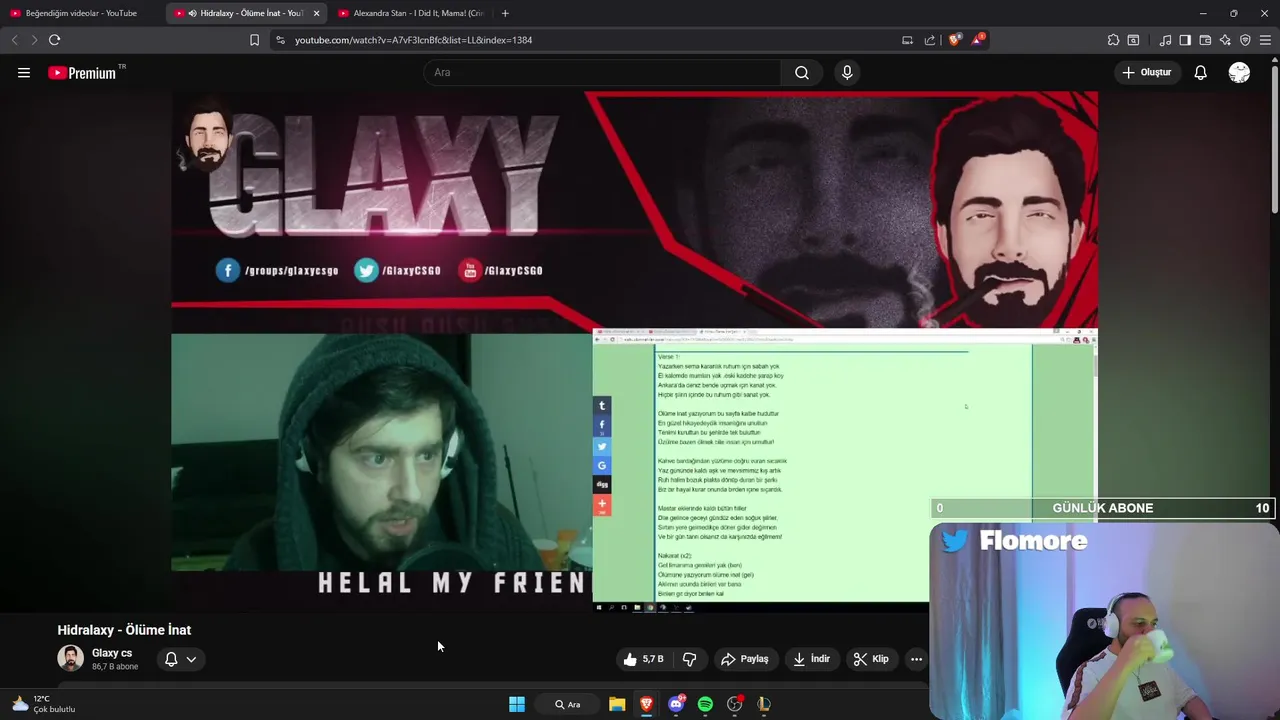Share the video via Paylaş

[745, 659]
